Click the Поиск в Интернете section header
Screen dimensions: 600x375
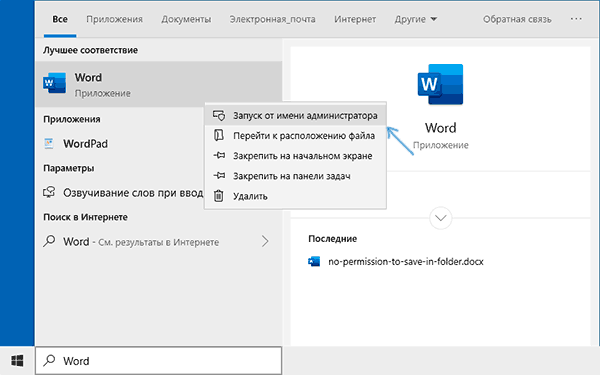[x=85, y=217]
